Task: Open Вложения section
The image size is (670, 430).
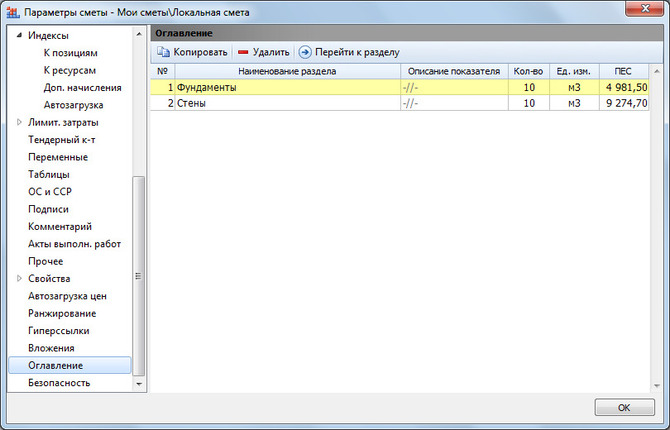Action: coord(51,348)
